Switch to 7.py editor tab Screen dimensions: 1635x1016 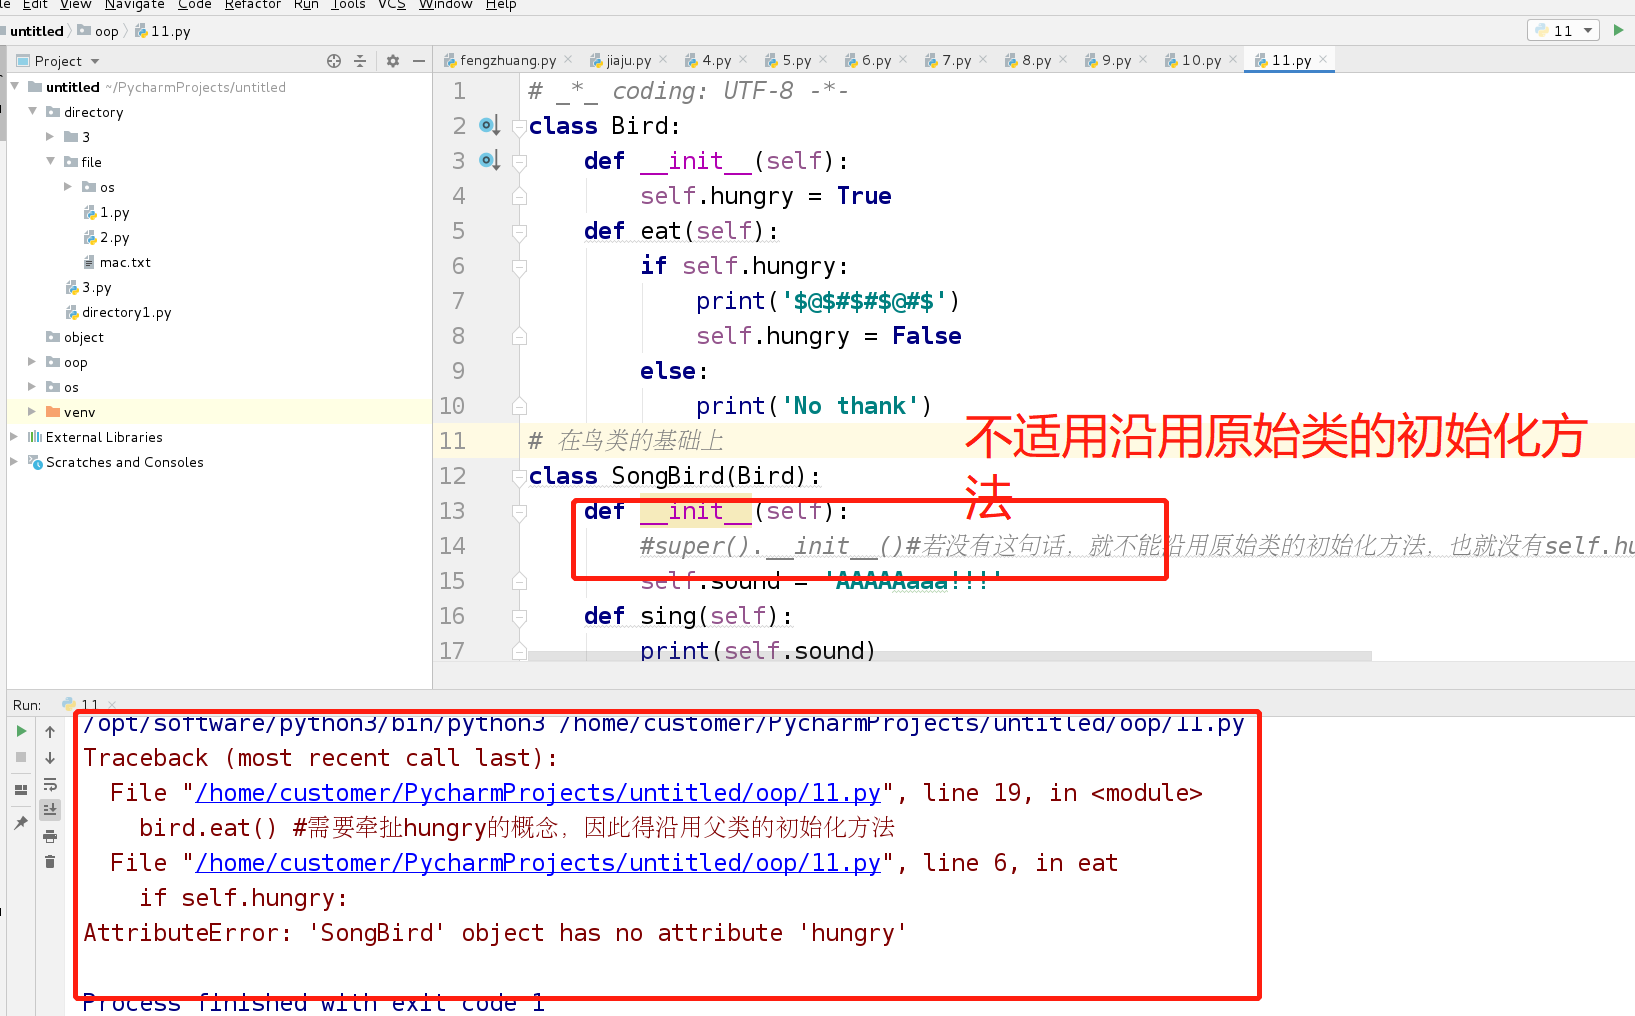pos(956,60)
